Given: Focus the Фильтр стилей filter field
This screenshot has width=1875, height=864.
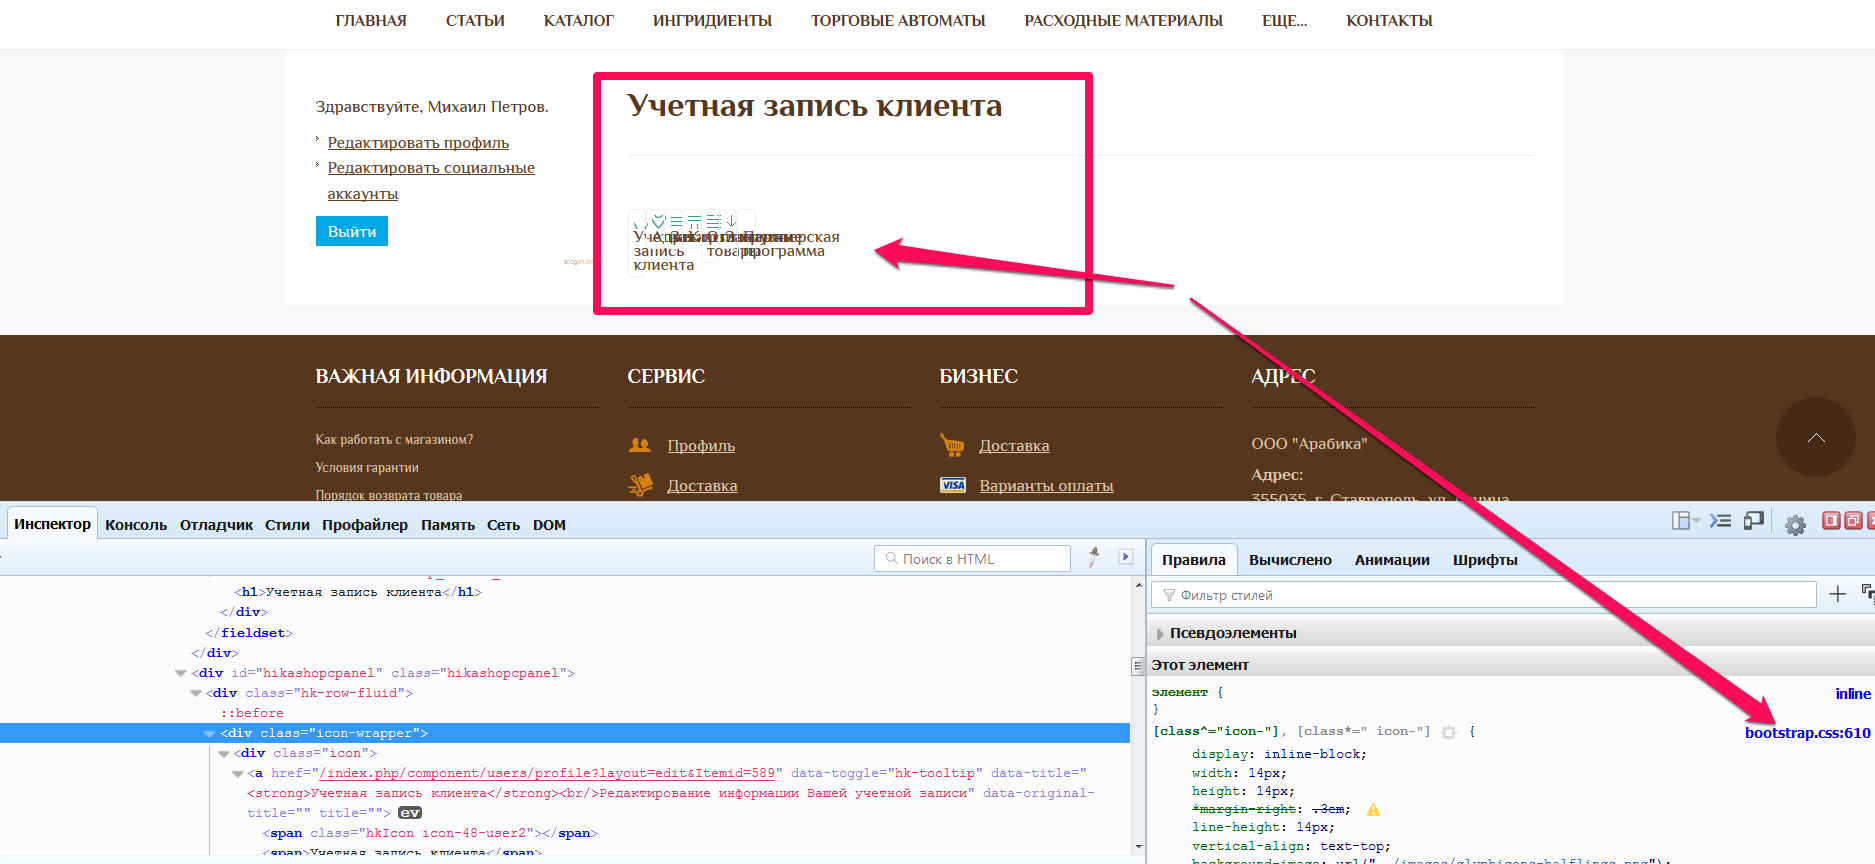Looking at the screenshot, I should coord(1484,595).
